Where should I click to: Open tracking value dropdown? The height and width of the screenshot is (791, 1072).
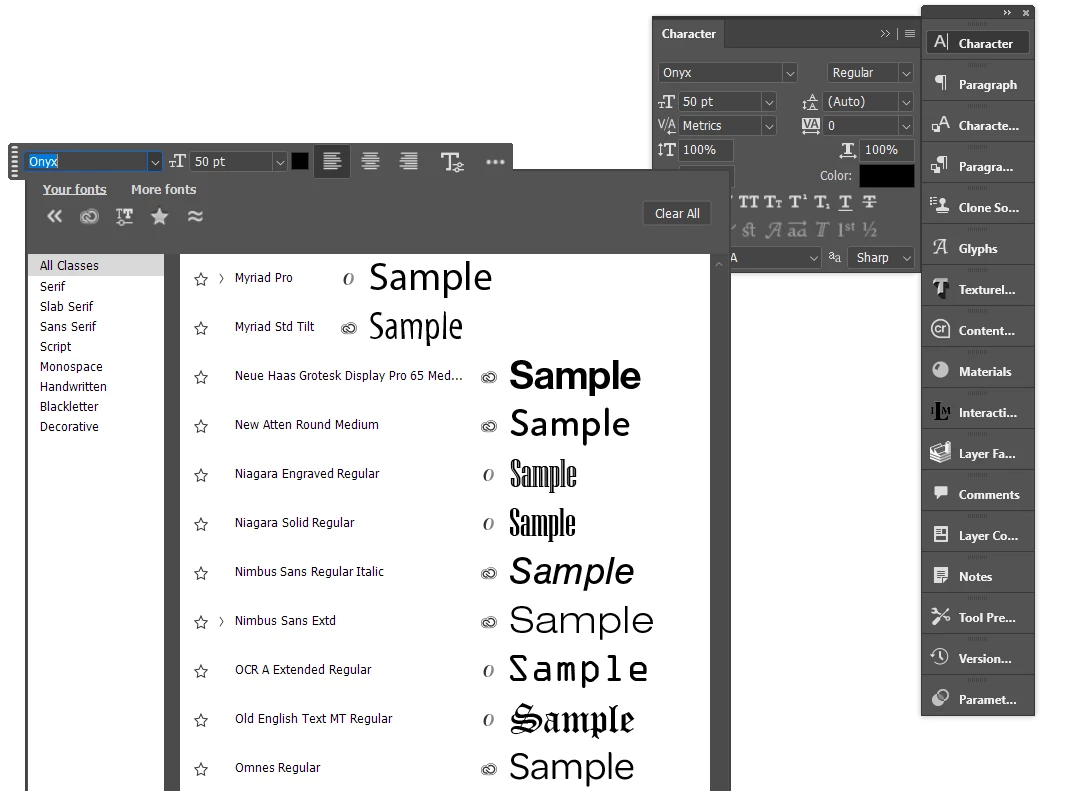tap(907, 126)
